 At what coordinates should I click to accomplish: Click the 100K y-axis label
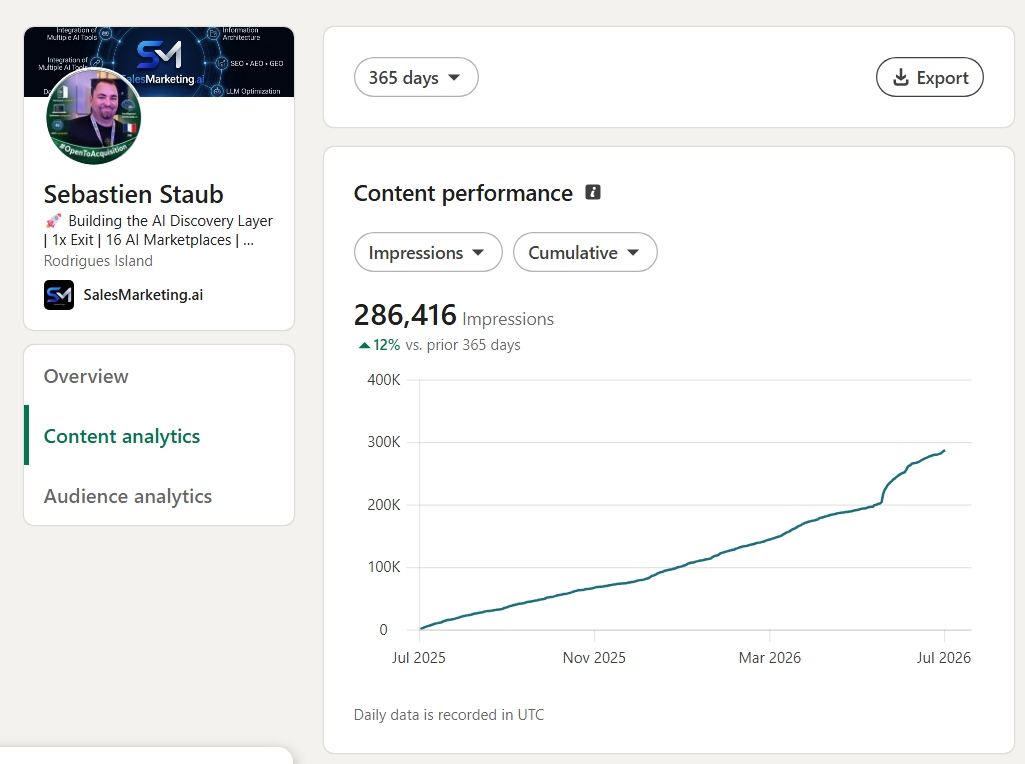click(384, 567)
